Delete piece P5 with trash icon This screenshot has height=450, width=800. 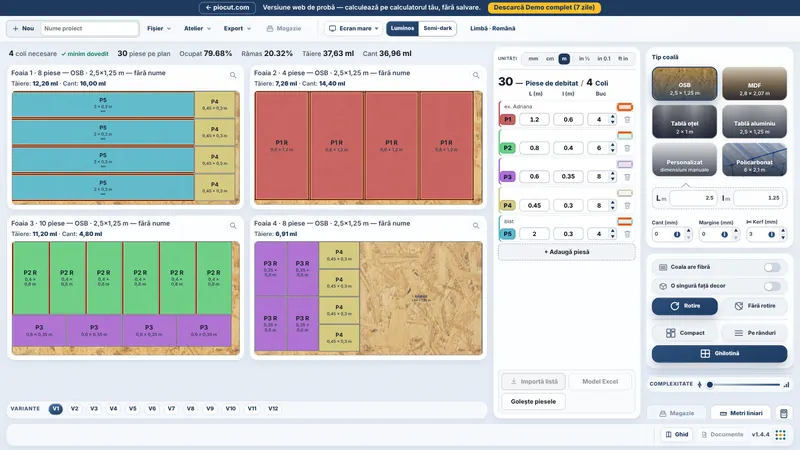point(627,234)
